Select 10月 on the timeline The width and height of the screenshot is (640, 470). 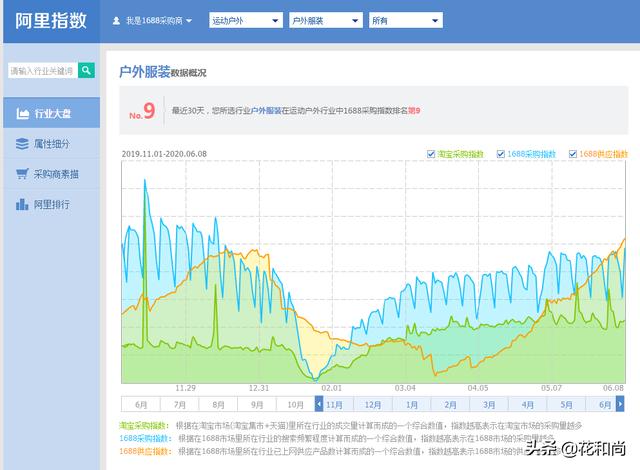pos(296,404)
